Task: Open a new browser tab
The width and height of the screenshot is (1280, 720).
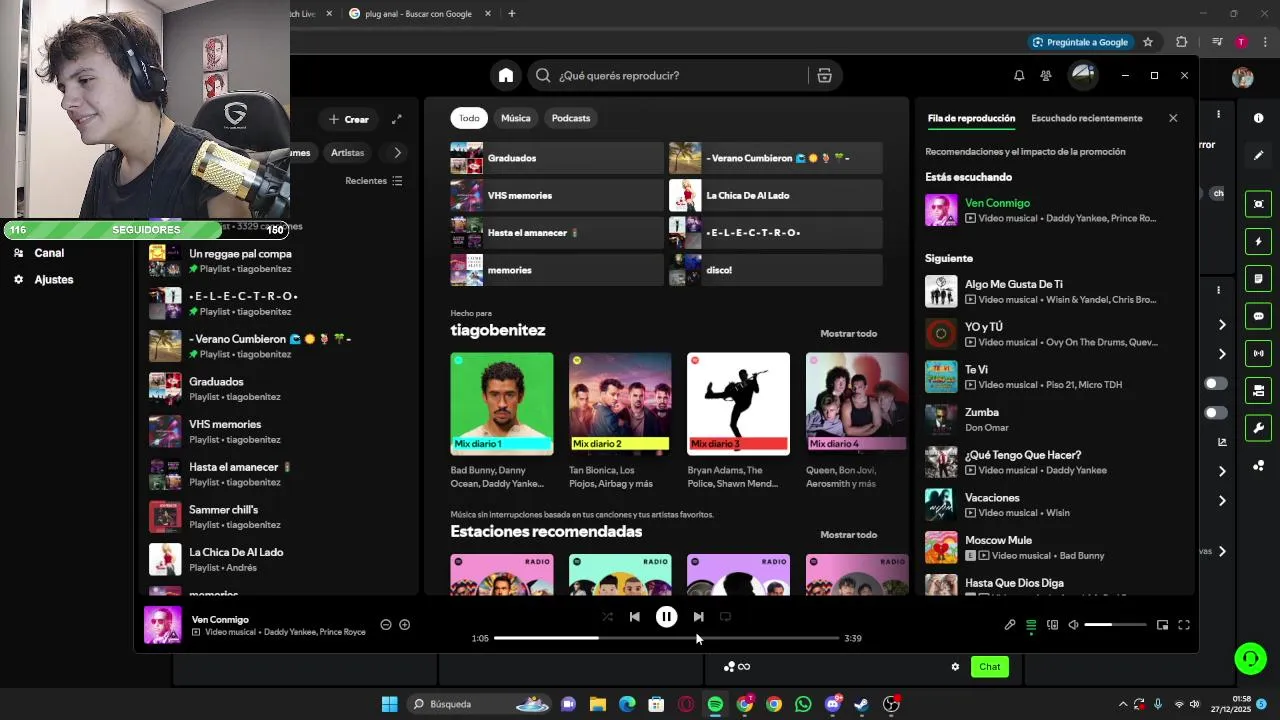Action: point(512,13)
